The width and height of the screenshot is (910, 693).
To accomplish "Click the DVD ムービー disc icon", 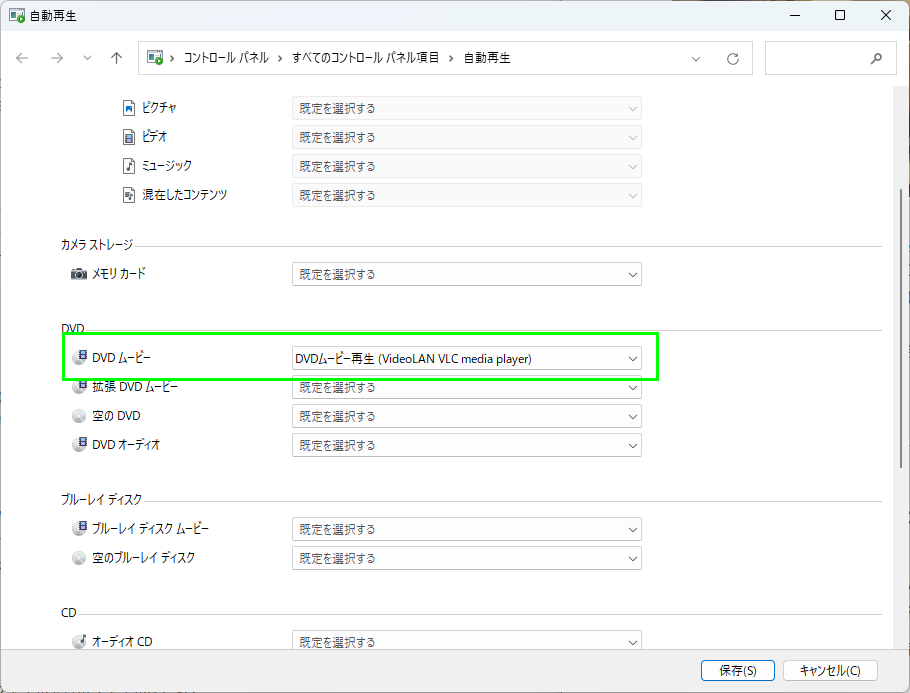I will (80, 357).
